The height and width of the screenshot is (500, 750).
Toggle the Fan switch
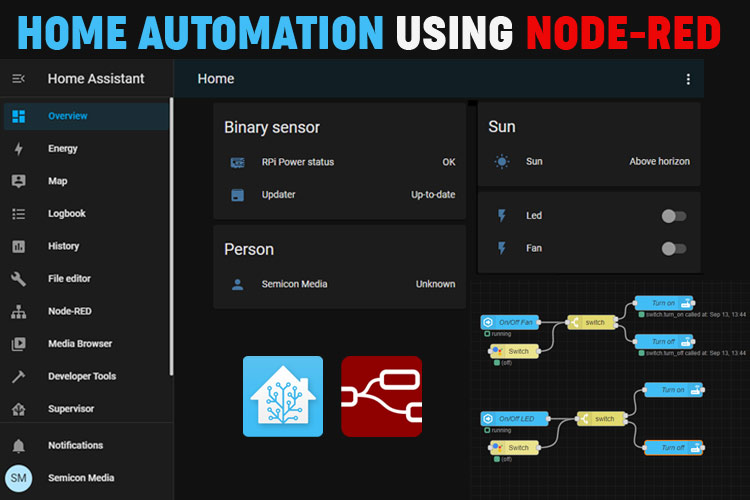coord(674,248)
